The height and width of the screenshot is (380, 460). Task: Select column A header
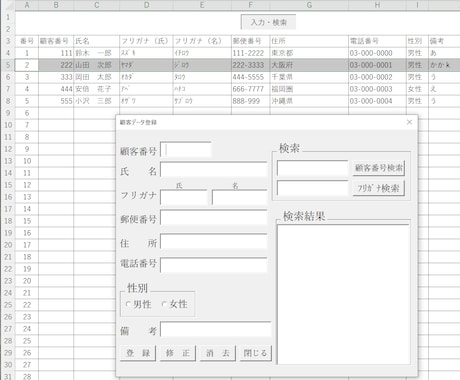27,5
